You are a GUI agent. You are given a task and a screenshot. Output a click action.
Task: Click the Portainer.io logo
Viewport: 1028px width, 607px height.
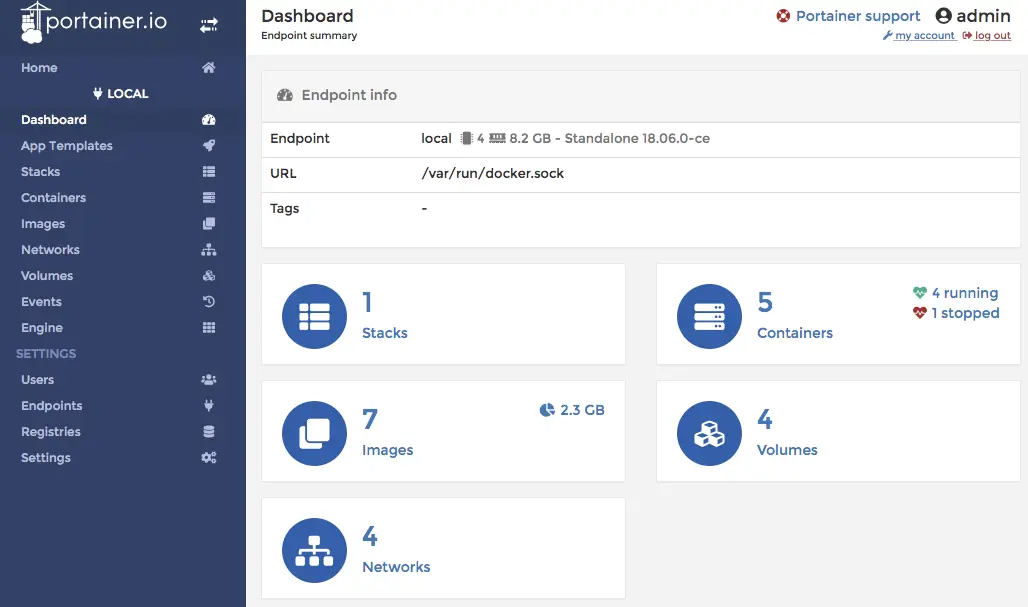click(x=94, y=22)
